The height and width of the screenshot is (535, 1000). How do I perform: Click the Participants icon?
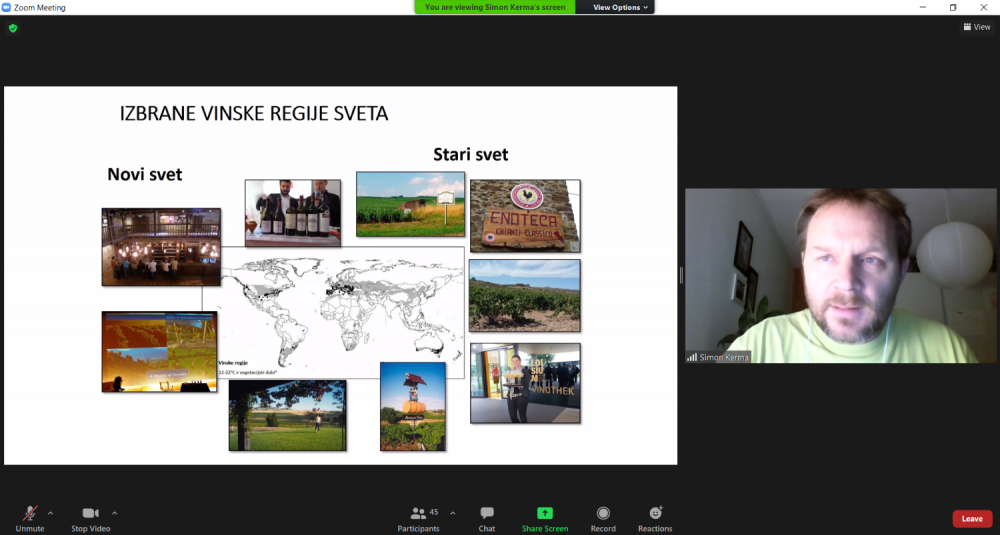click(419, 513)
